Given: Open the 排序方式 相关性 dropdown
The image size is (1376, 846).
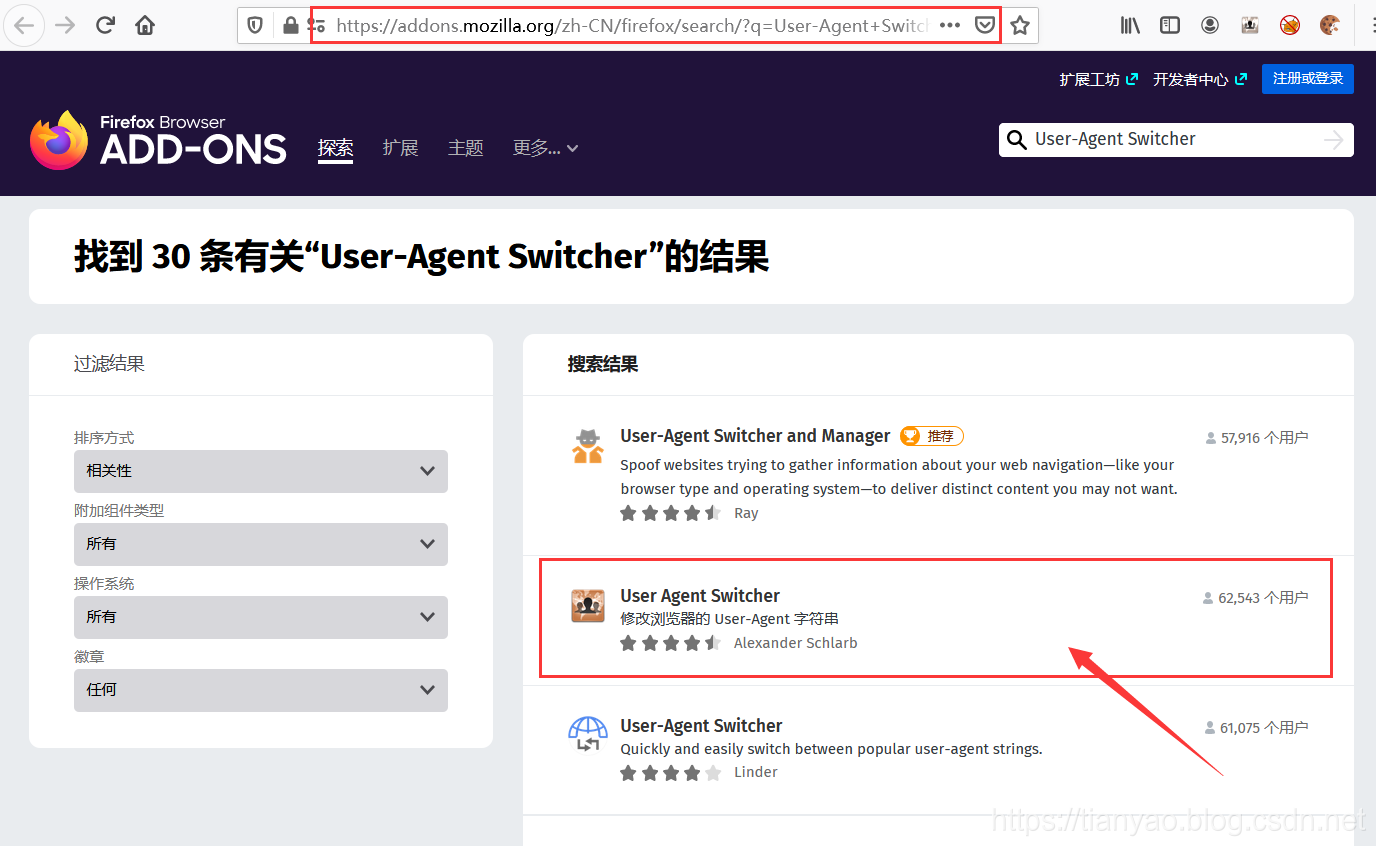Looking at the screenshot, I should click(261, 471).
